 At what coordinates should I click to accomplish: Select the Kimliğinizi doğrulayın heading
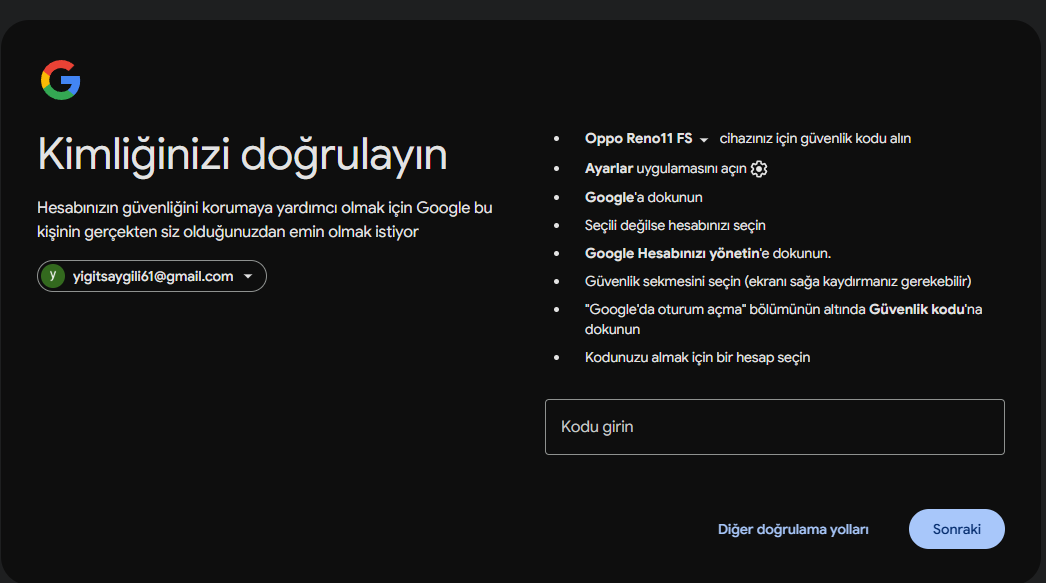[x=242, y=155]
